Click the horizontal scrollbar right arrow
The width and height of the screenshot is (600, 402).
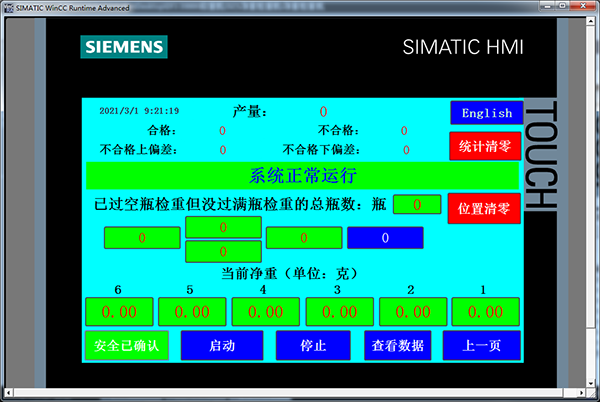point(582,392)
